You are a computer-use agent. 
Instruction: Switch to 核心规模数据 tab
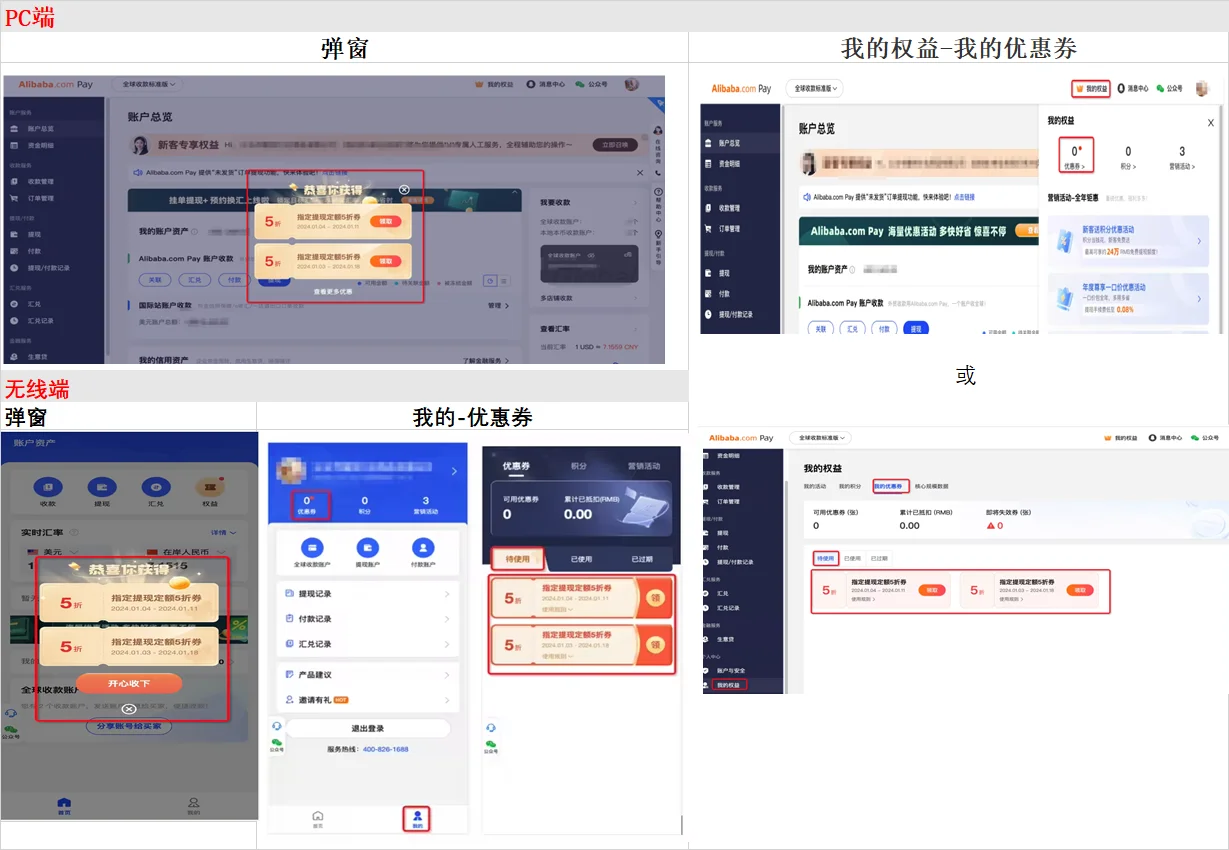[x=931, y=487]
